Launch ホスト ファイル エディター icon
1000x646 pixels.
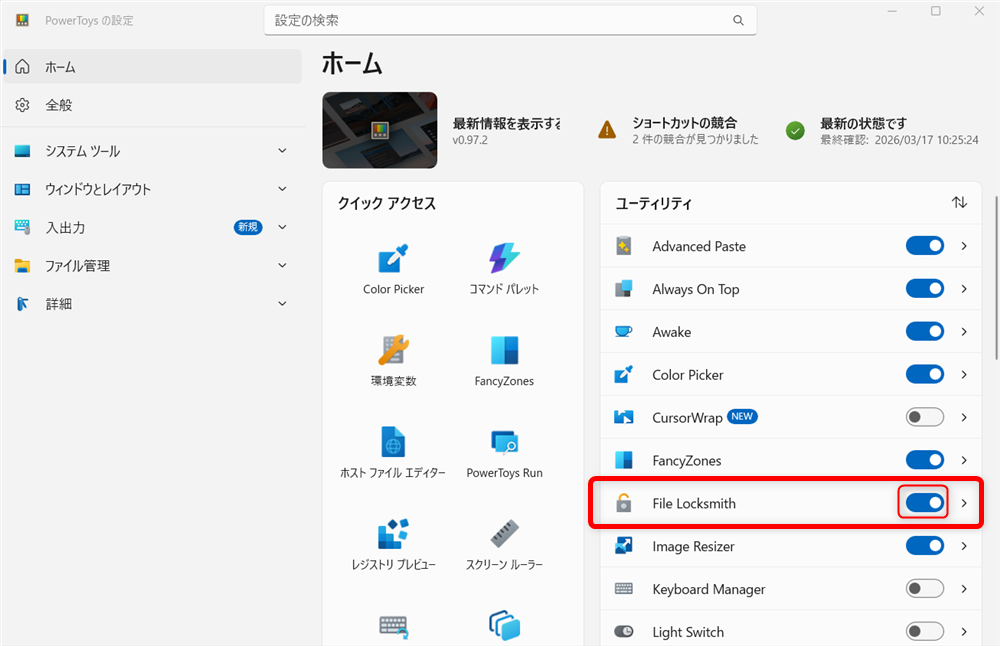pyautogui.click(x=393, y=443)
